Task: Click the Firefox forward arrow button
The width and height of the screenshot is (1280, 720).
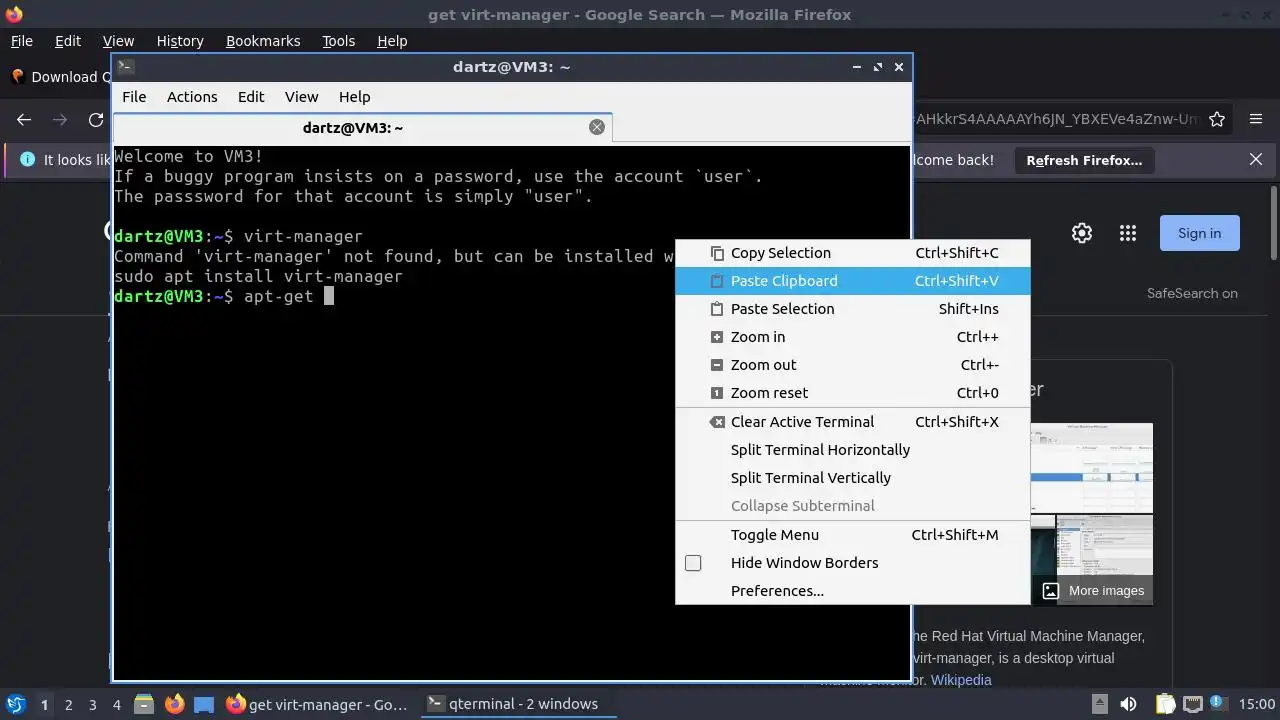Action: click(x=60, y=119)
